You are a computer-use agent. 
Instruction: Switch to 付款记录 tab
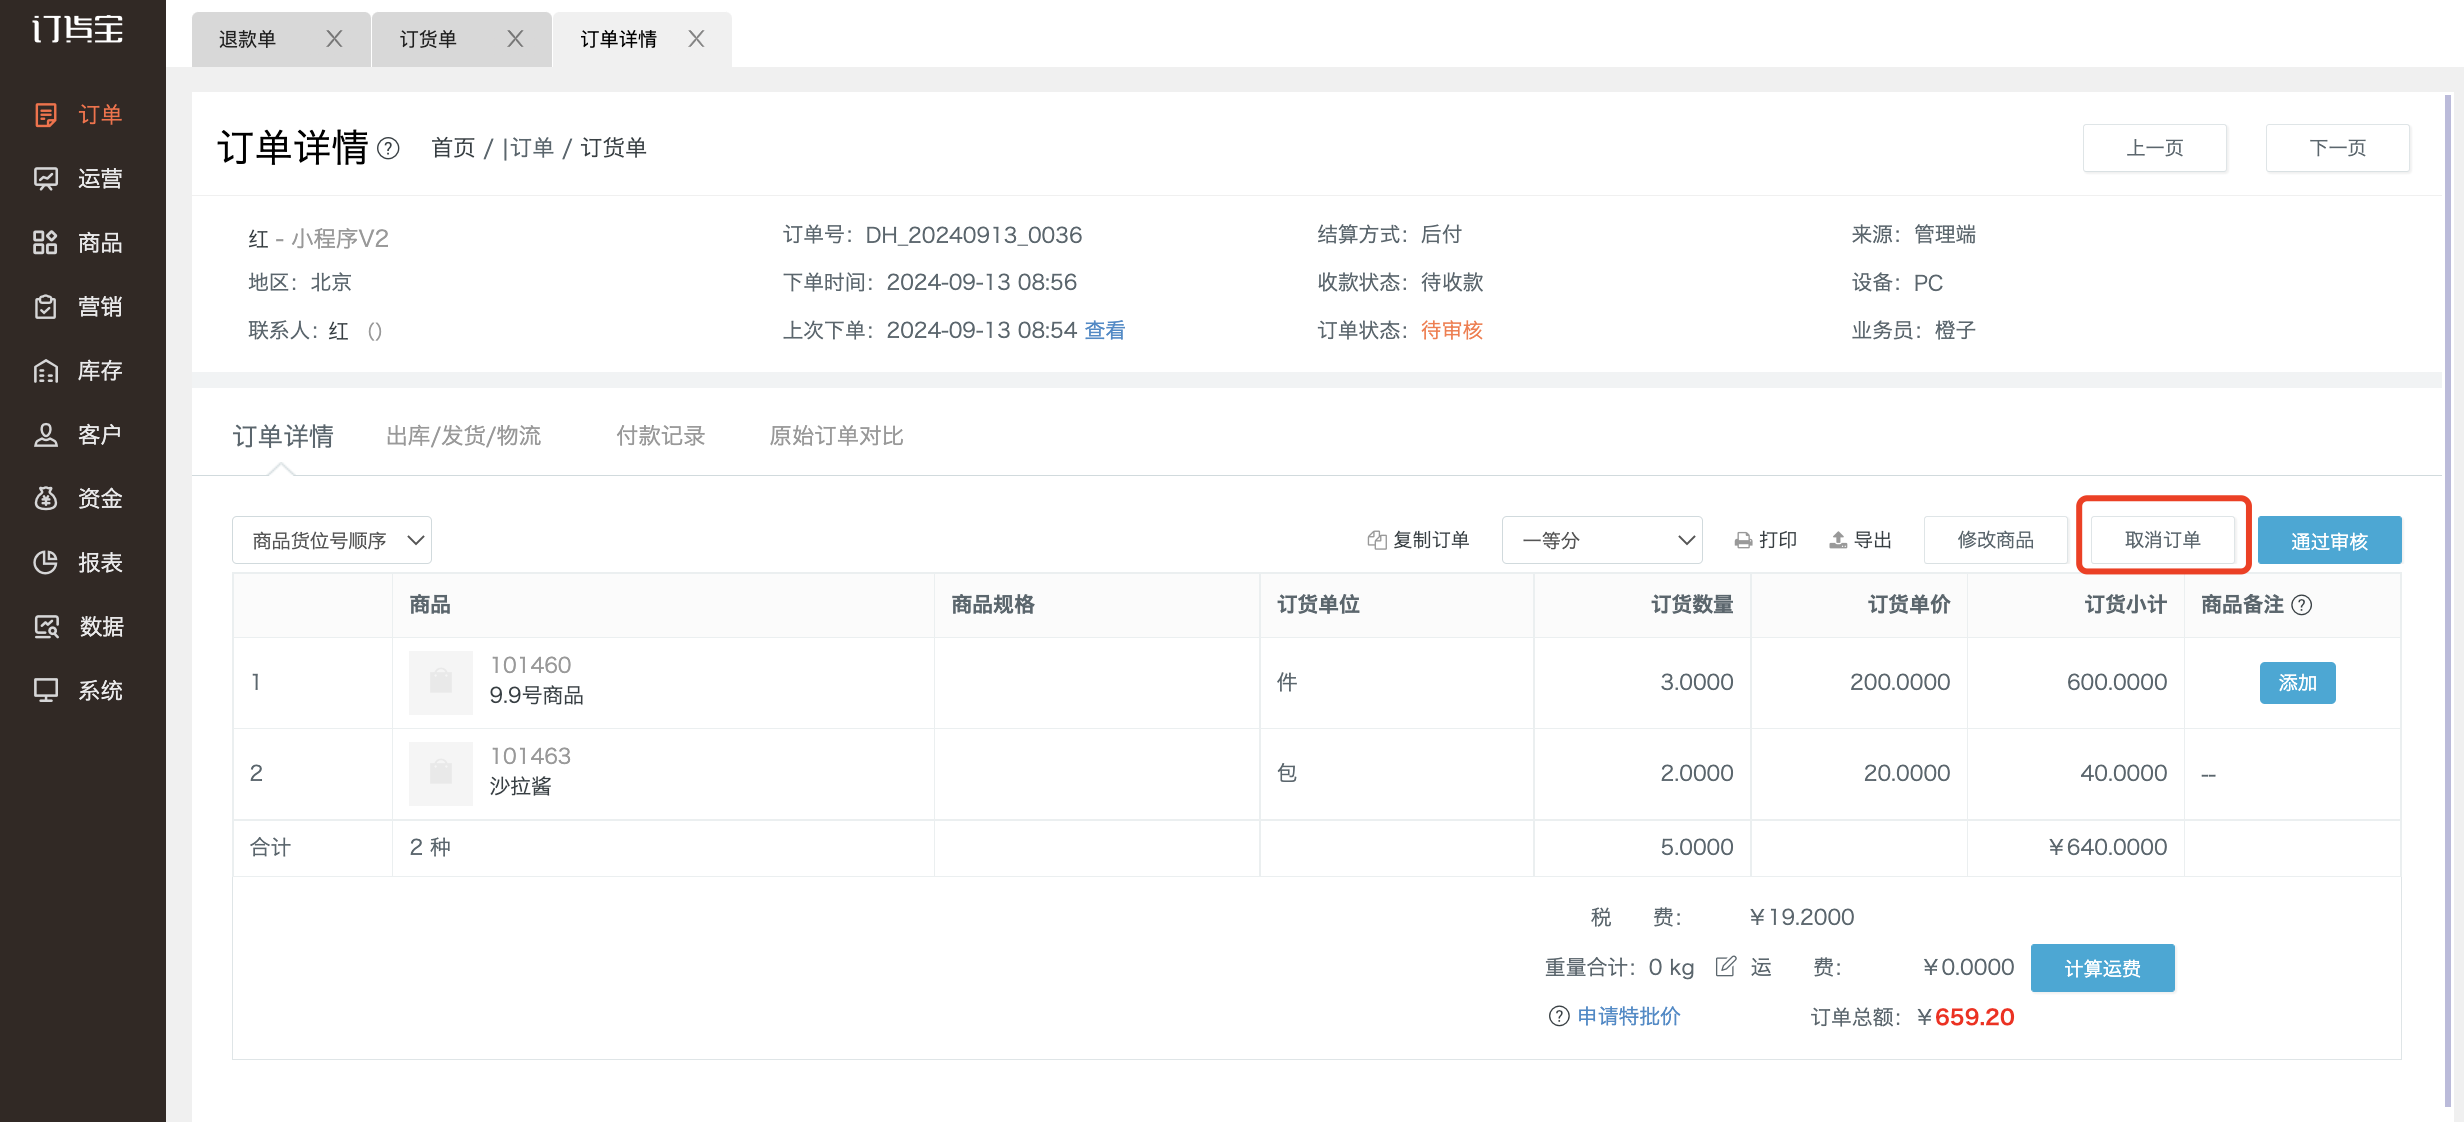[660, 436]
